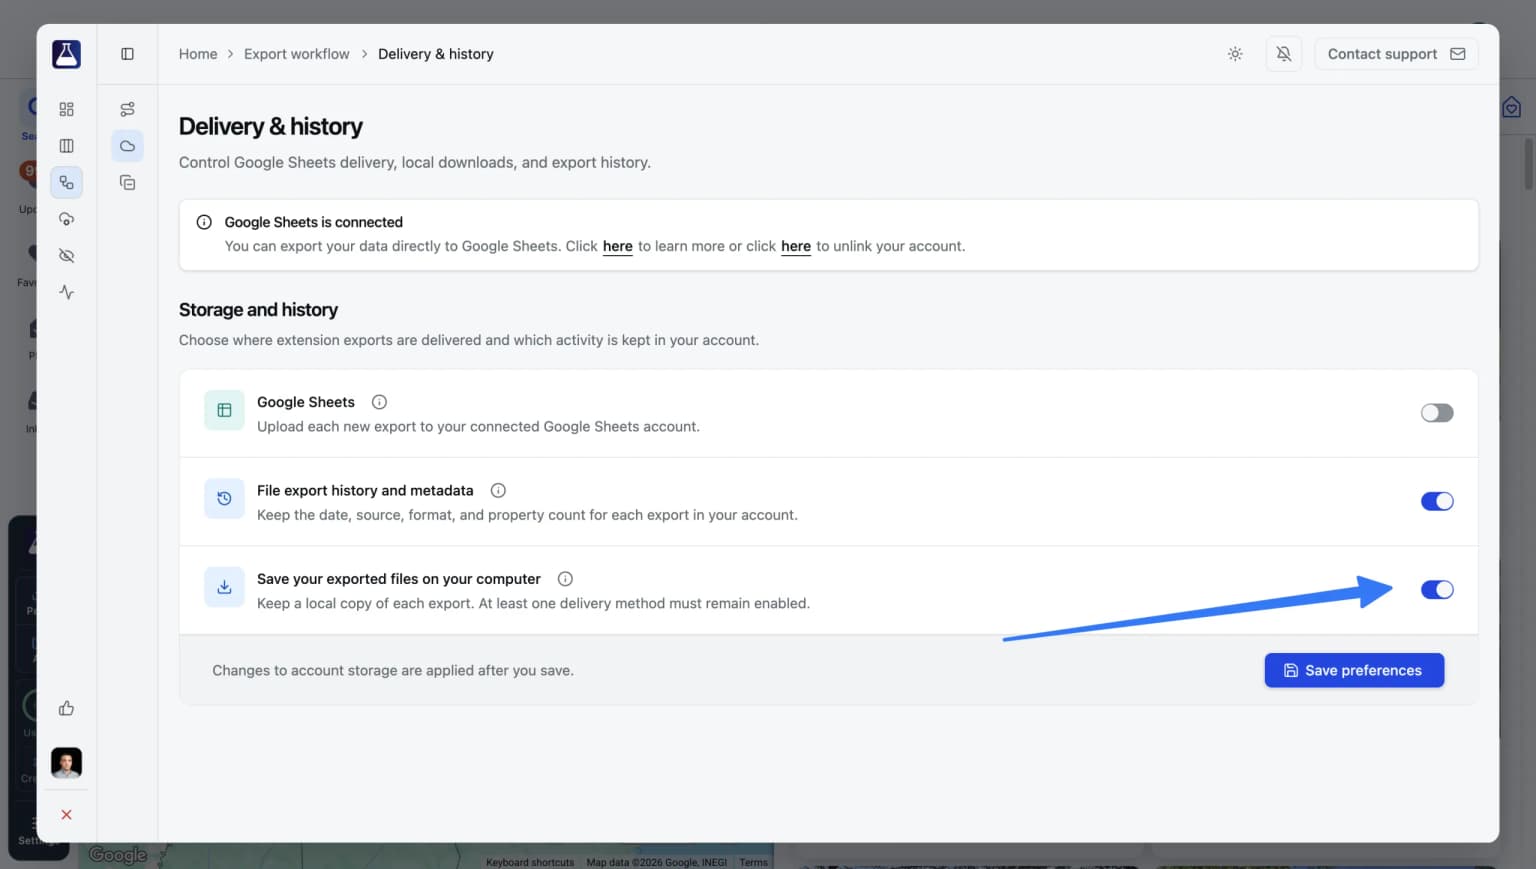
Task: Show info tooltip next to Google Sheets
Action: click(379, 402)
